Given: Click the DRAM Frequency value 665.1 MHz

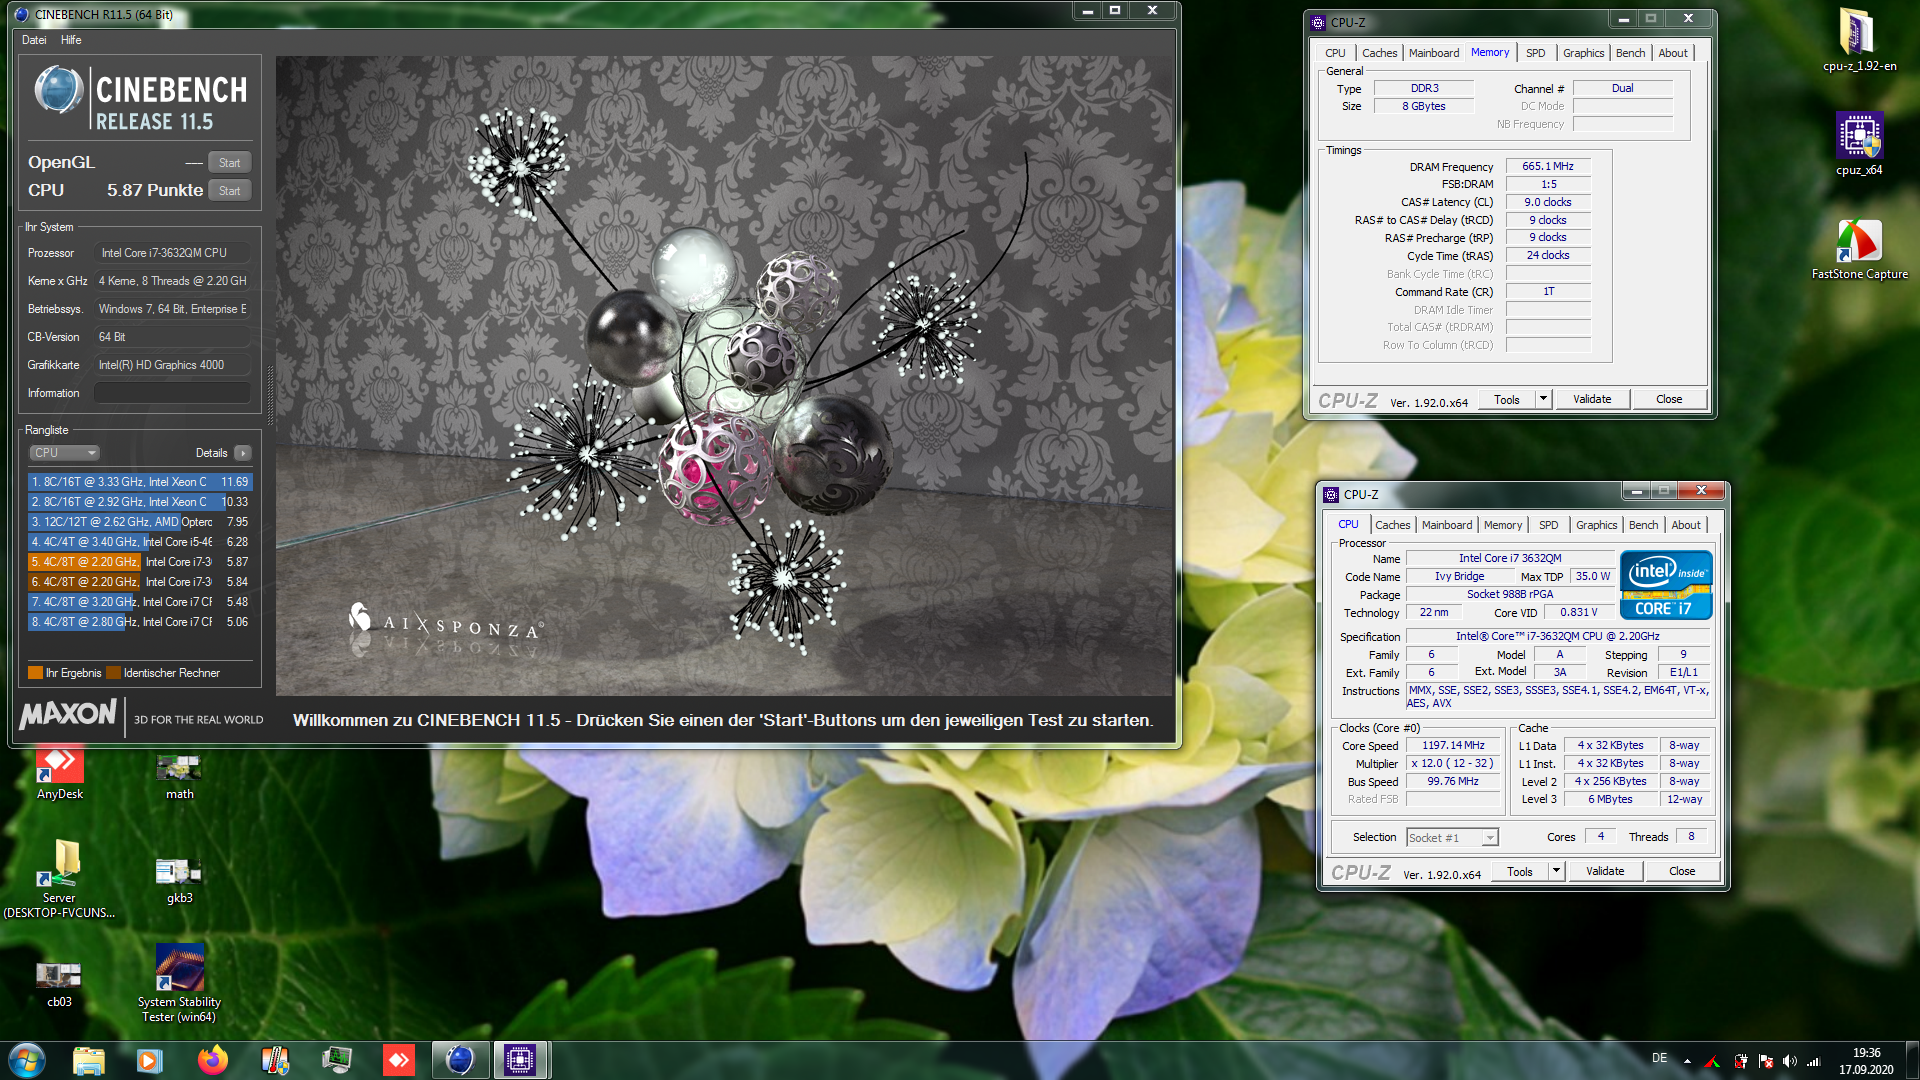Looking at the screenshot, I should pos(1547,166).
